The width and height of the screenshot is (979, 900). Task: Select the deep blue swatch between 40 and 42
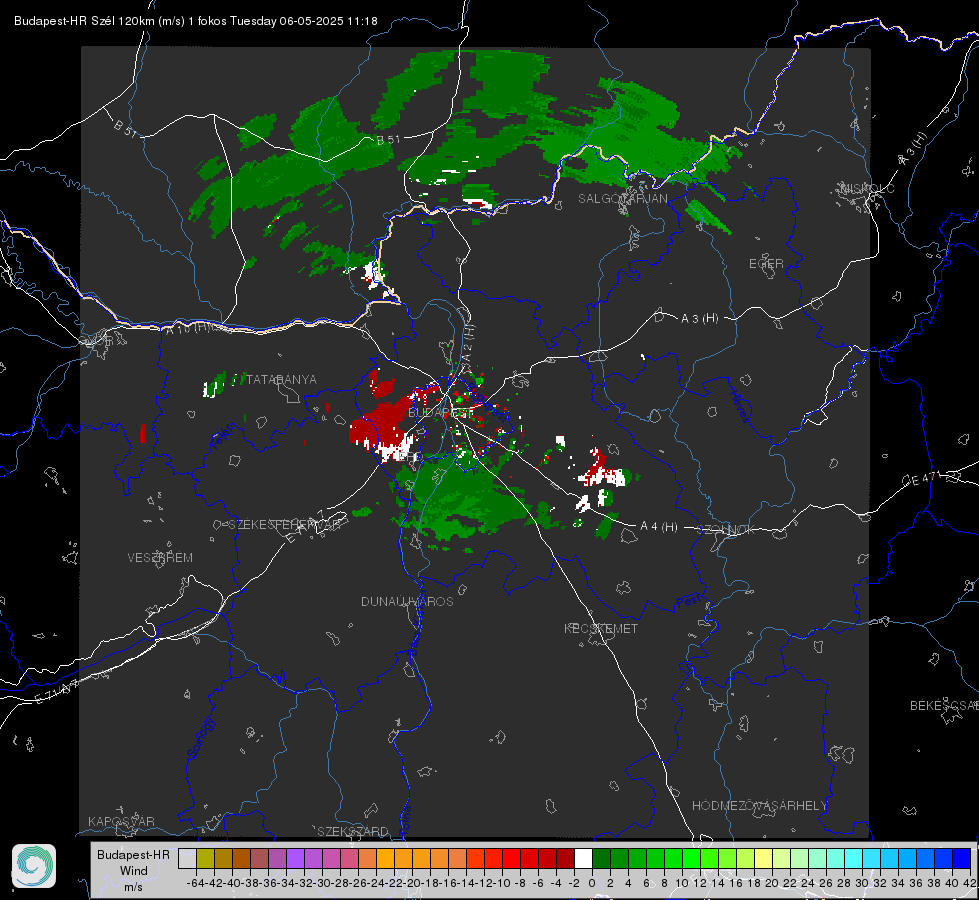click(x=962, y=858)
